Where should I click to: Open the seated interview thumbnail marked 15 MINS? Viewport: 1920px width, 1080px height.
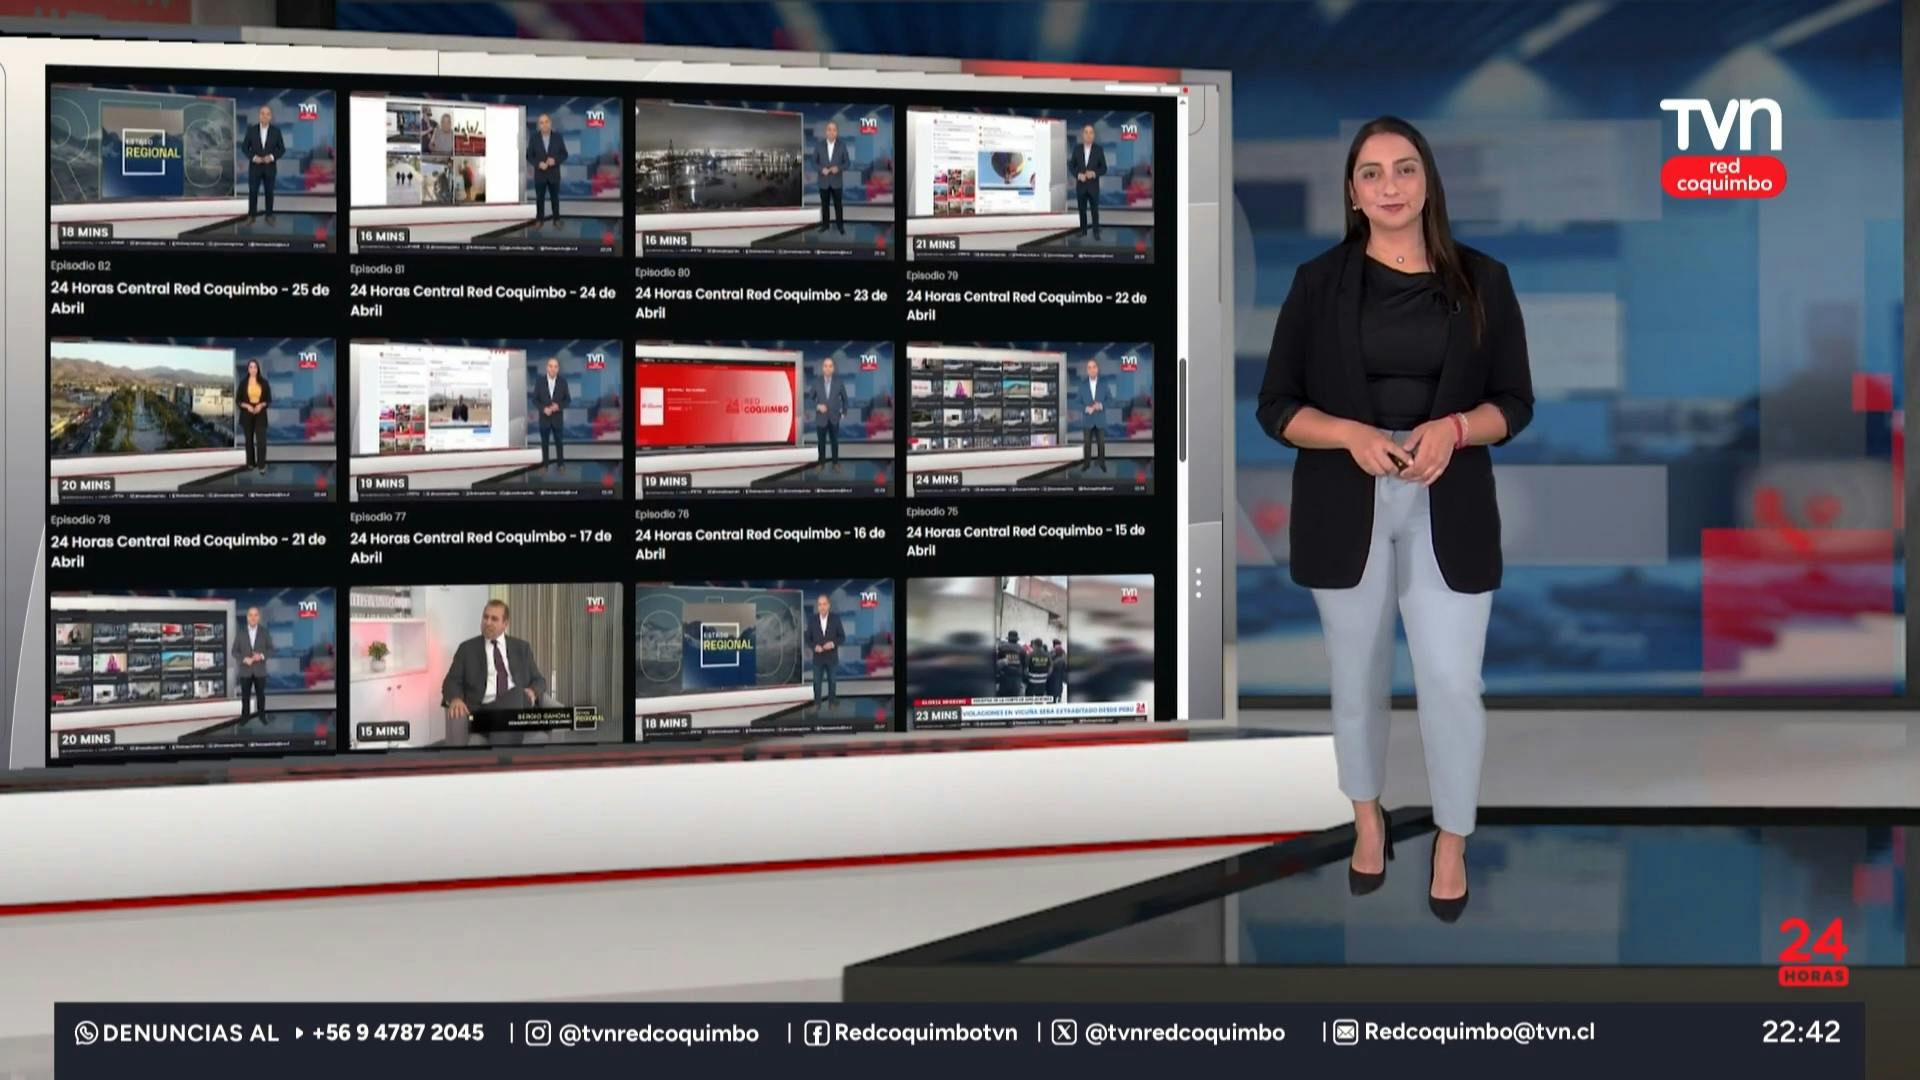click(486, 665)
